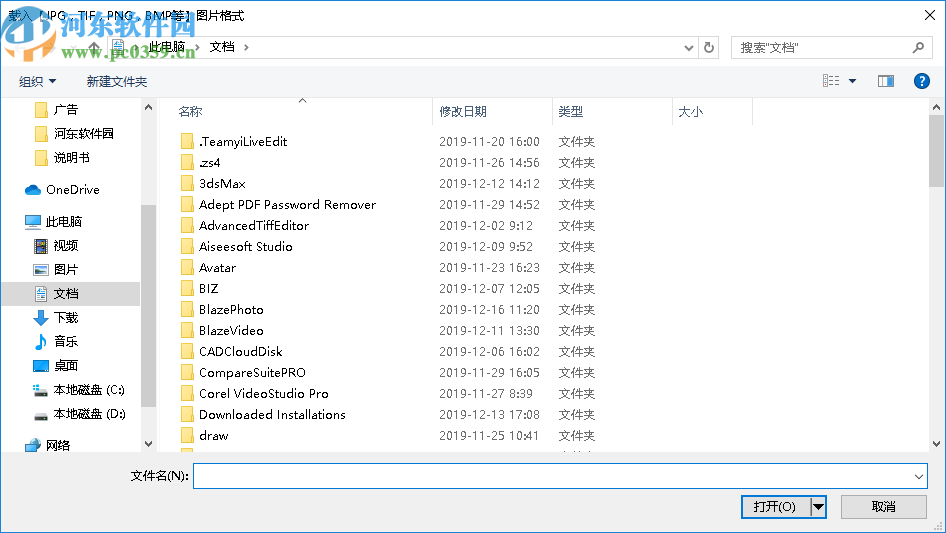Sort by 名称 column header

pyautogui.click(x=190, y=112)
